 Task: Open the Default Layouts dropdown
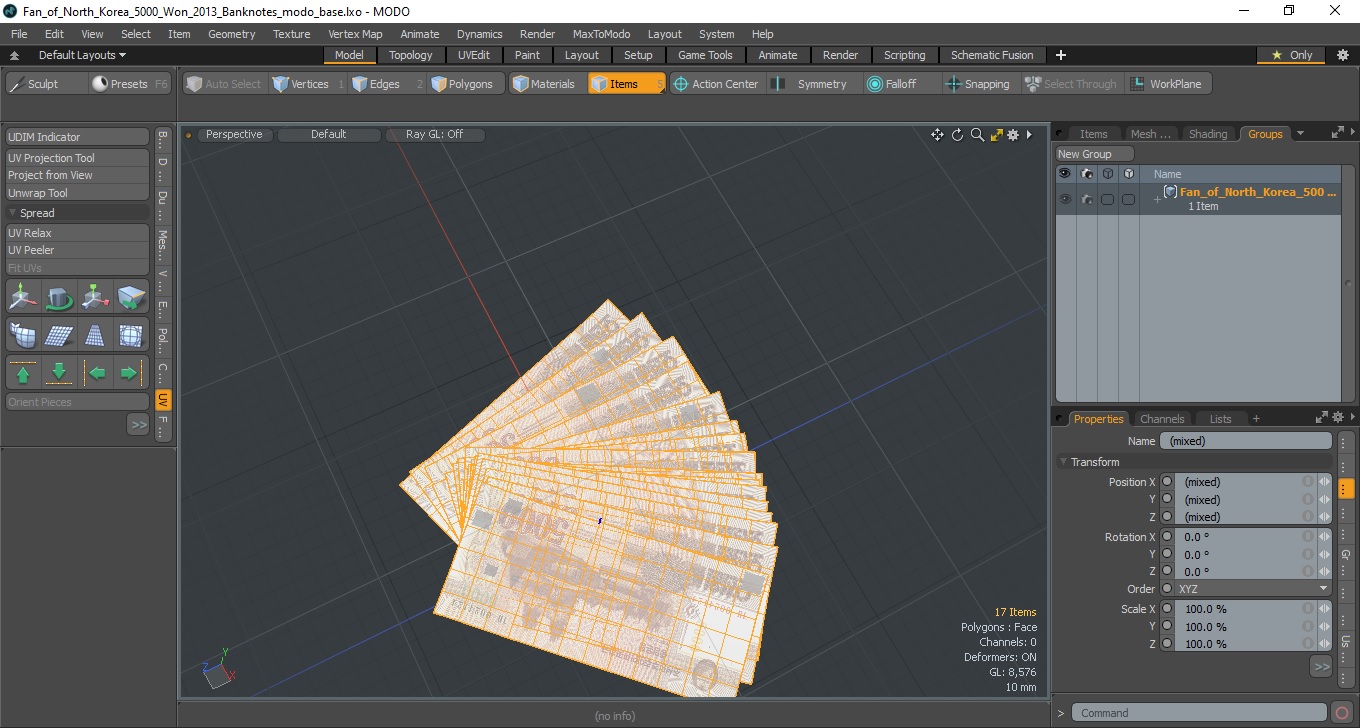click(x=82, y=55)
